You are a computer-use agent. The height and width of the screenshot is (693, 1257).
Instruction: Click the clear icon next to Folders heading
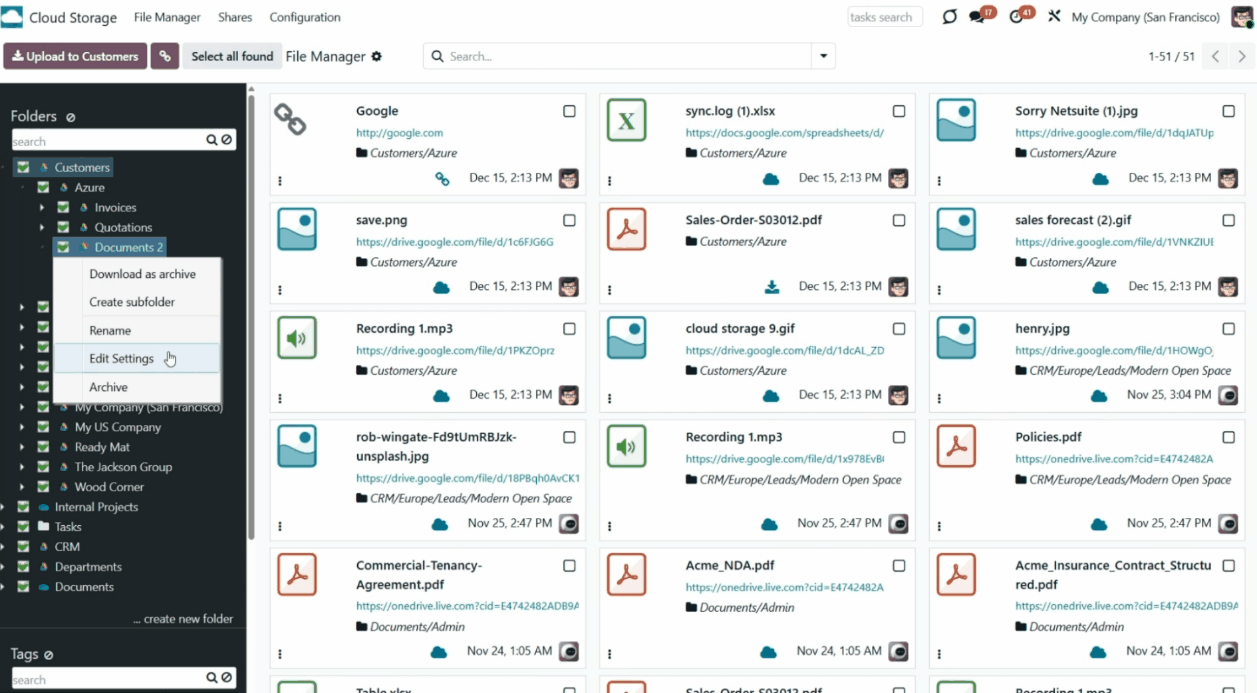coord(71,117)
